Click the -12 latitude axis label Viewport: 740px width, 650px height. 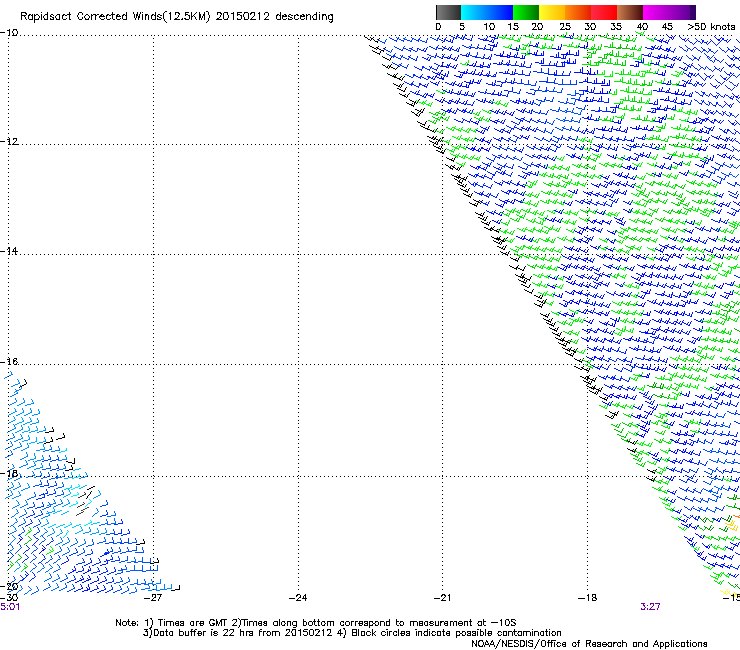point(9,142)
